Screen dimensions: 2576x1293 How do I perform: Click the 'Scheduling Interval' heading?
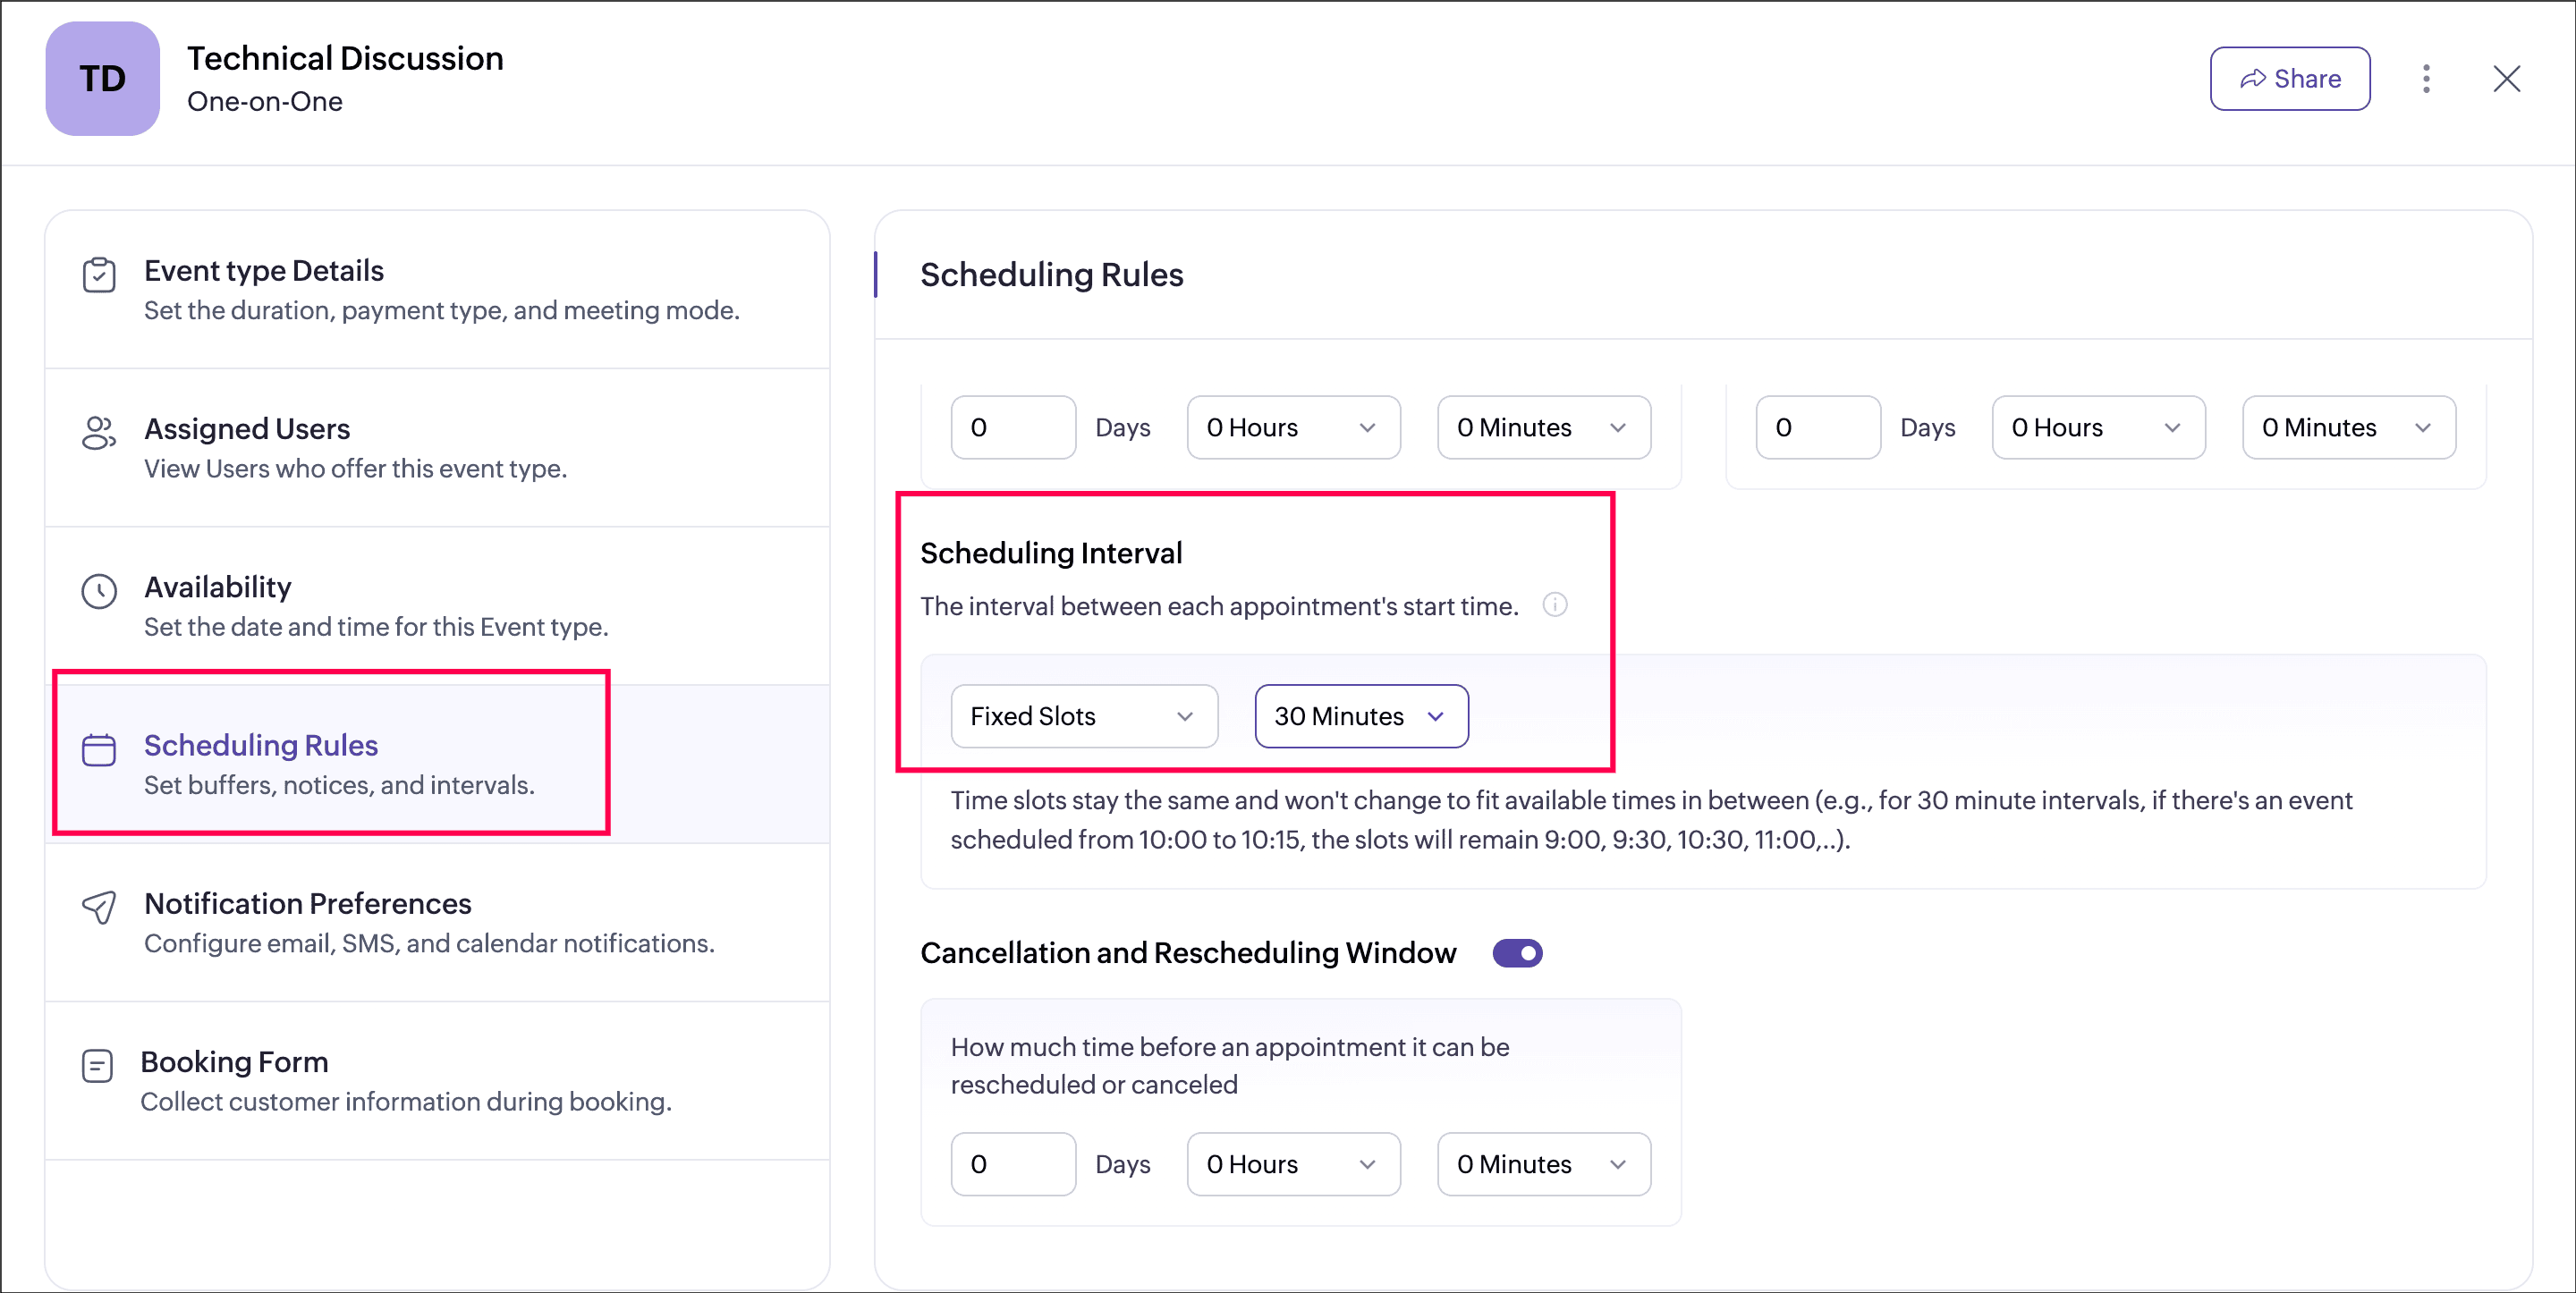point(1051,553)
